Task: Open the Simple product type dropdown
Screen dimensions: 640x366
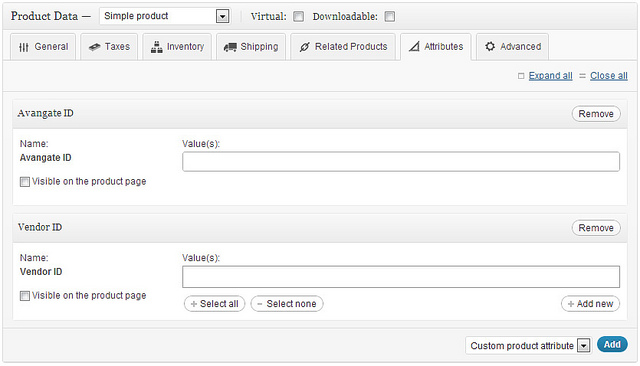Action: pyautogui.click(x=164, y=16)
